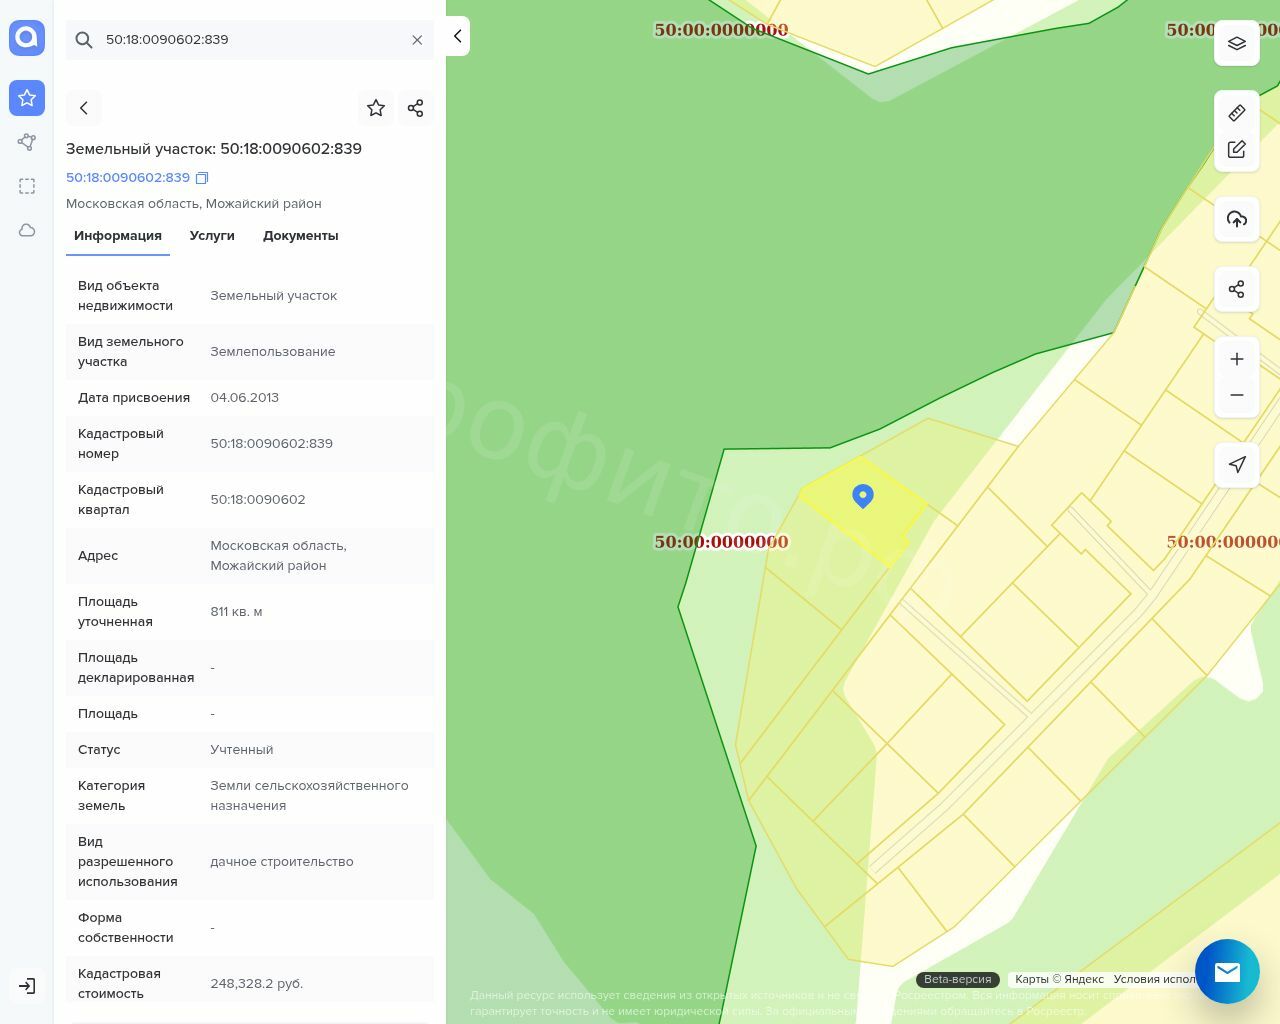Activate the draw/edit tool on map
1280x1024 pixels.
(x=1236, y=149)
